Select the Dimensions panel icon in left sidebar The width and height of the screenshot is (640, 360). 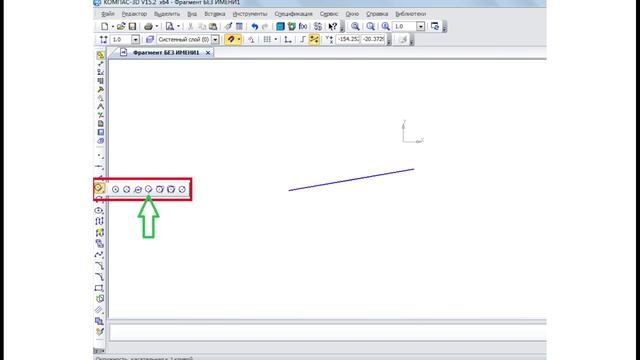100,64
